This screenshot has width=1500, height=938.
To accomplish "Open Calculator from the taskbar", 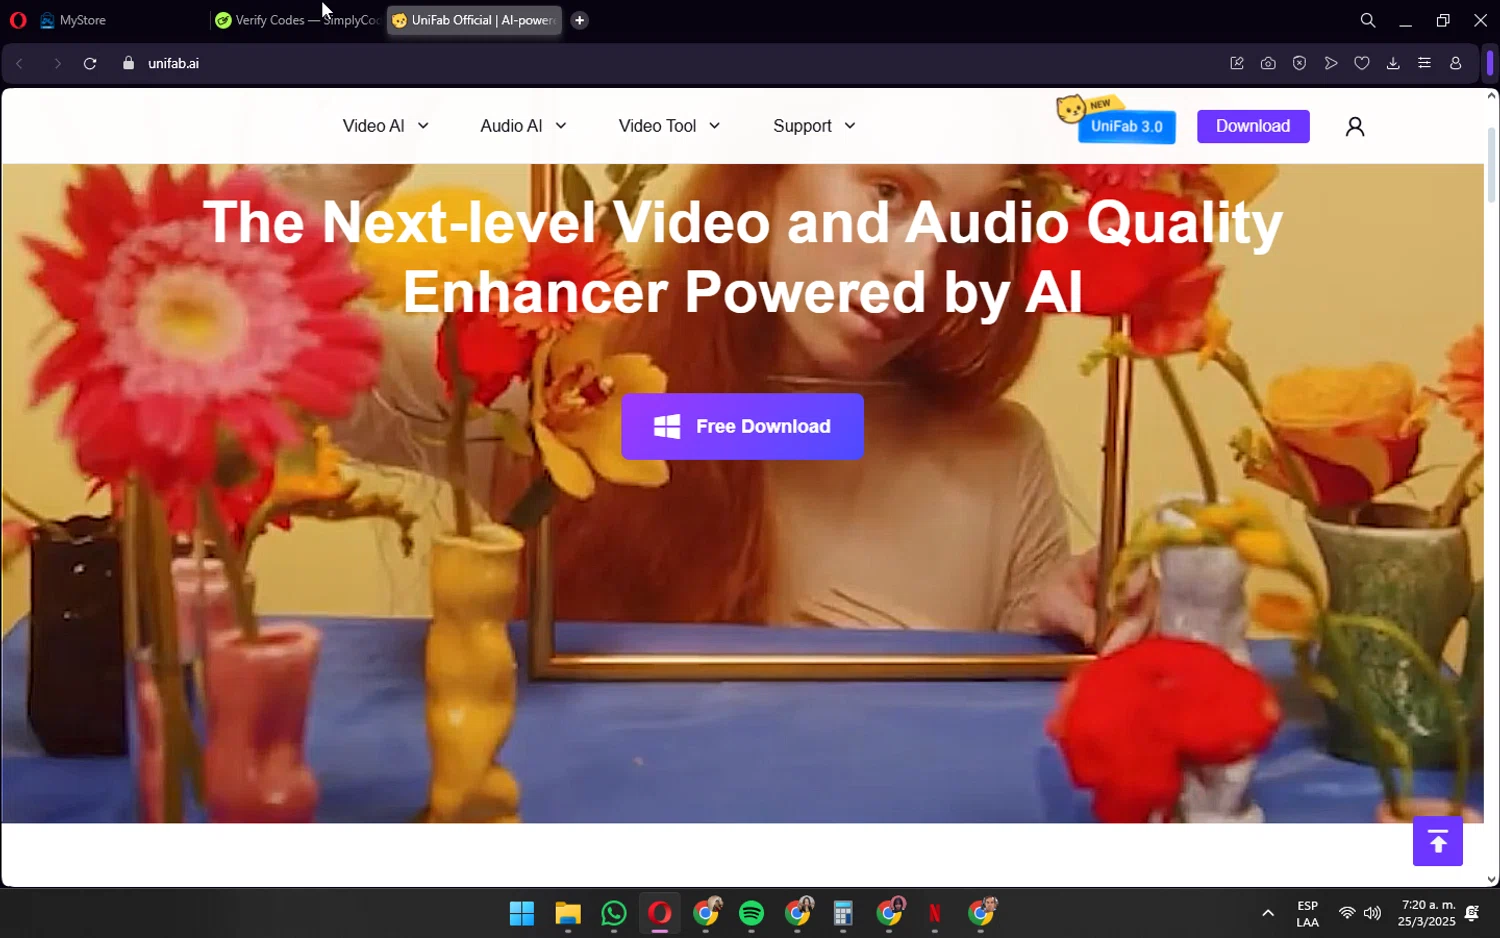I will click(843, 913).
